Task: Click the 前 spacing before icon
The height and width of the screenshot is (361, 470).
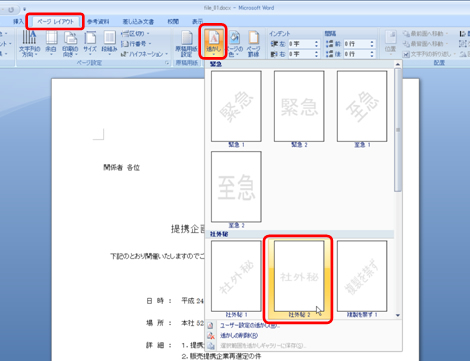Action: [333, 44]
